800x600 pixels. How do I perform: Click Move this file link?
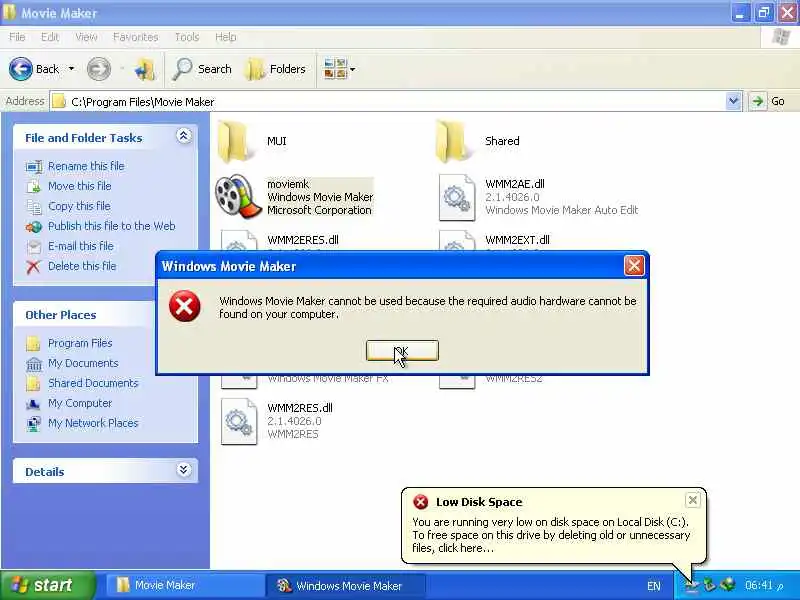80,186
